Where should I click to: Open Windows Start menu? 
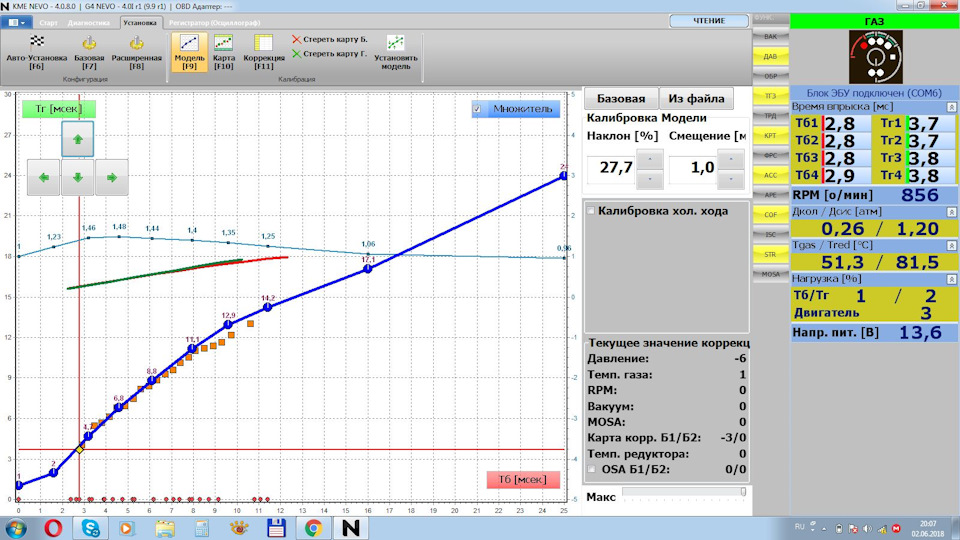(x=15, y=528)
